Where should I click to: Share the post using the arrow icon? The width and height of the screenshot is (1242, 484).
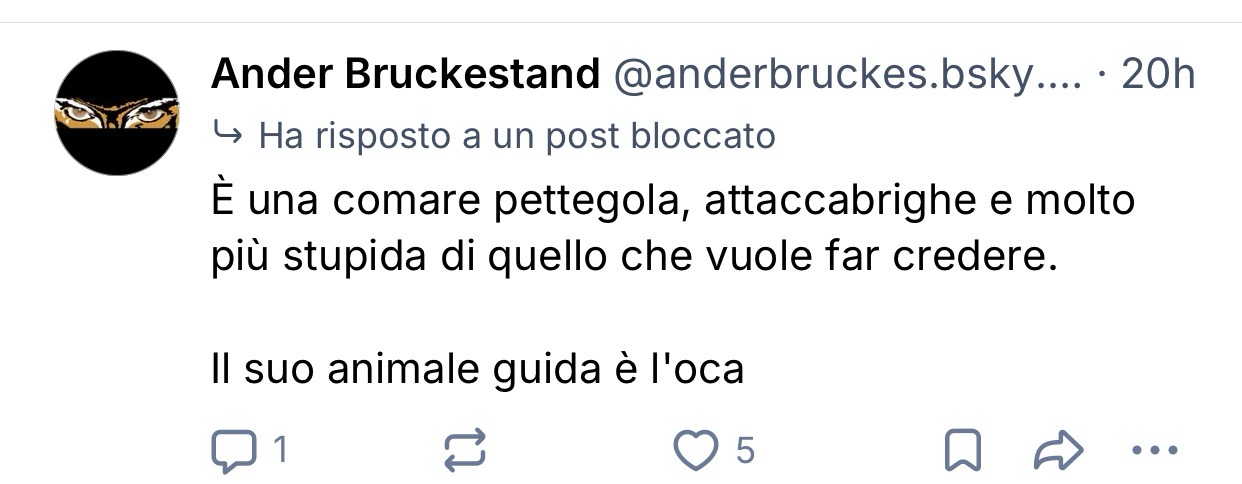(x=1058, y=452)
